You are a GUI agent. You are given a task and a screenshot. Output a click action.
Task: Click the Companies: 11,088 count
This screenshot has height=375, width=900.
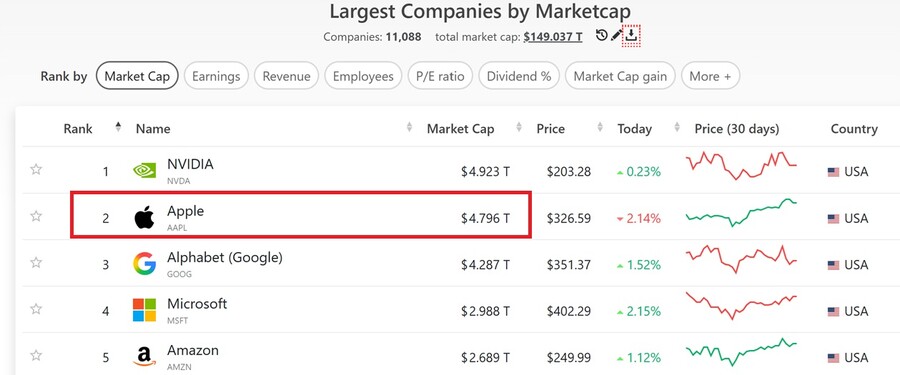click(x=372, y=37)
